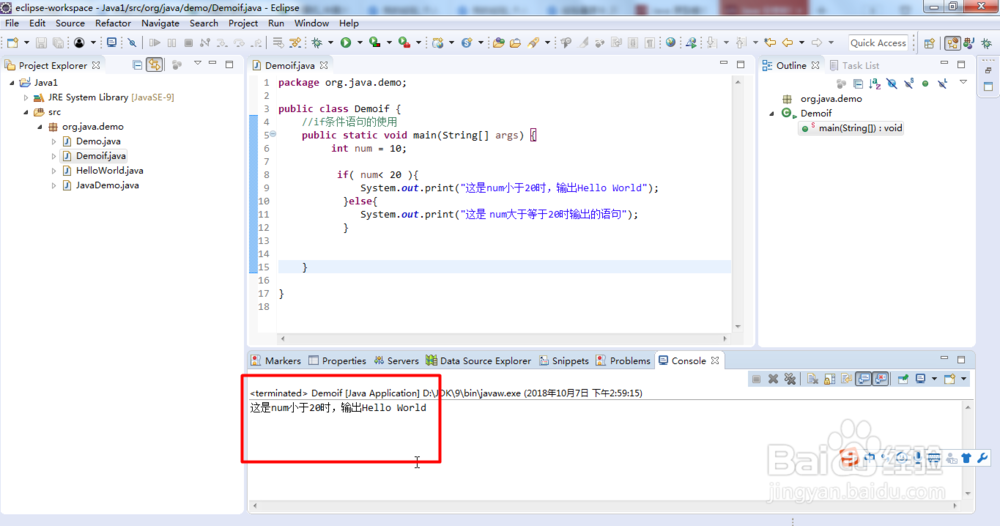
Task: Click the Skip All Breakpoints icon
Action: (132, 43)
